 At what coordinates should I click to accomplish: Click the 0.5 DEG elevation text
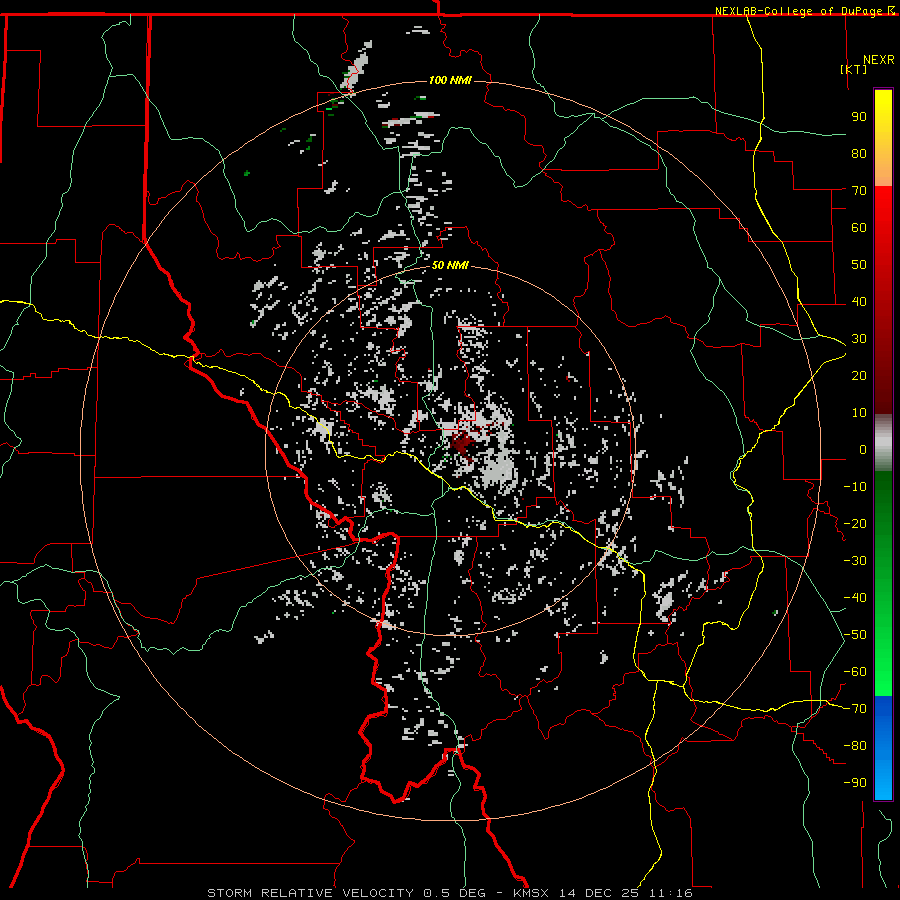click(455, 893)
